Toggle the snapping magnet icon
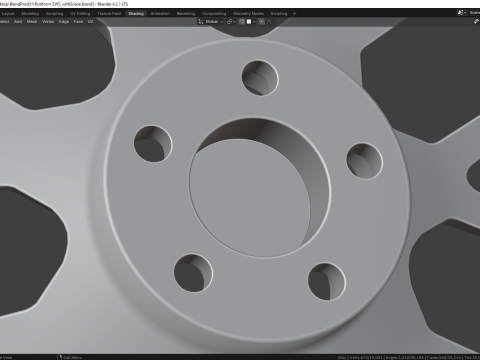This screenshot has height=360, width=480. pos(242,22)
